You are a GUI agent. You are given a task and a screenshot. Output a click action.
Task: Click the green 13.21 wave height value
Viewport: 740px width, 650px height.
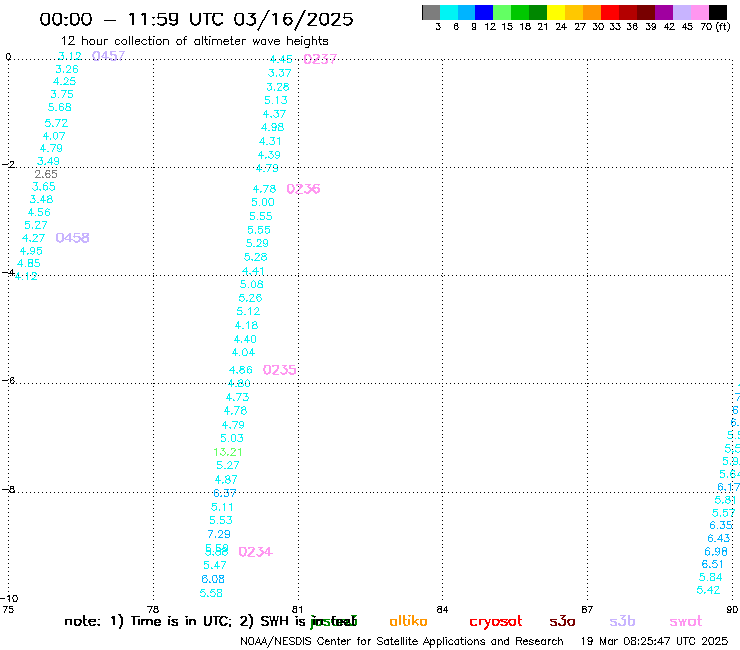(227, 452)
